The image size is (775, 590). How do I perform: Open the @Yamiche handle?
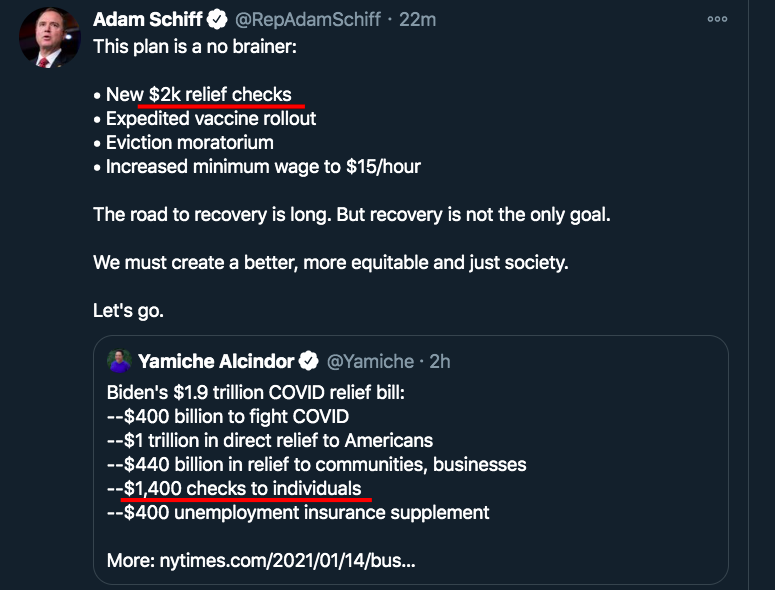point(370,361)
